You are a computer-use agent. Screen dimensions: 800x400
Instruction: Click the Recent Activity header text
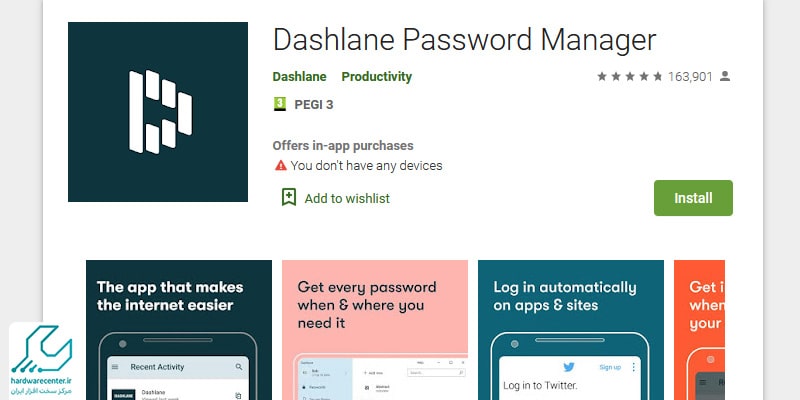pyautogui.click(x=157, y=367)
